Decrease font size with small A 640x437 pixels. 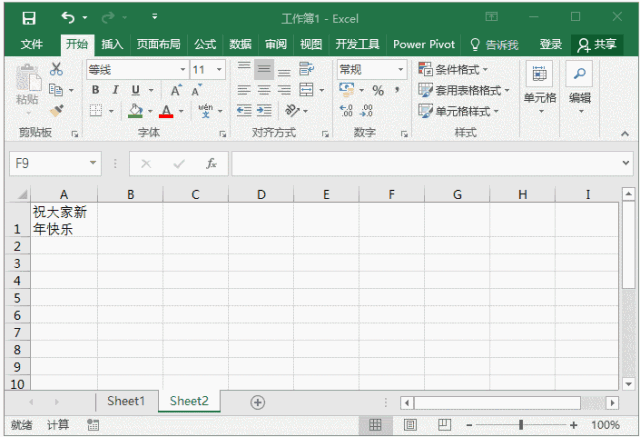pyautogui.click(x=196, y=90)
